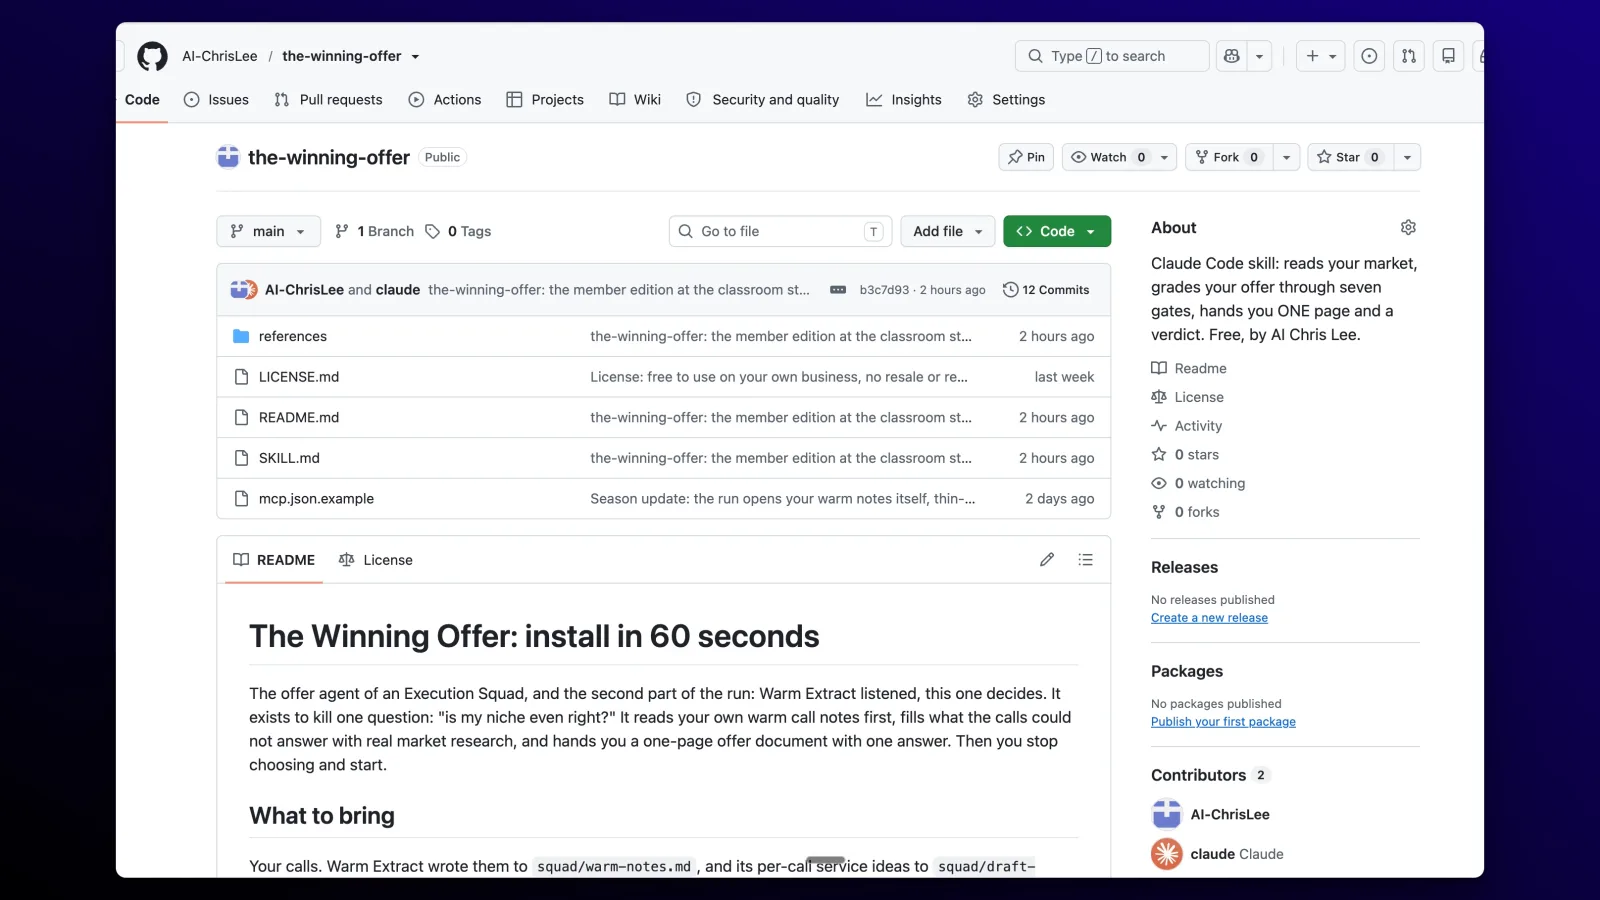Open the mcp.json.example file
The image size is (1600, 900).
tap(316, 499)
